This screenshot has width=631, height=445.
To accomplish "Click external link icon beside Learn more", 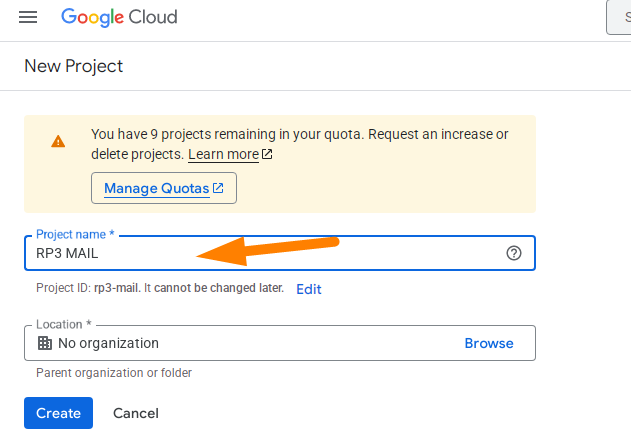I will point(267,155).
